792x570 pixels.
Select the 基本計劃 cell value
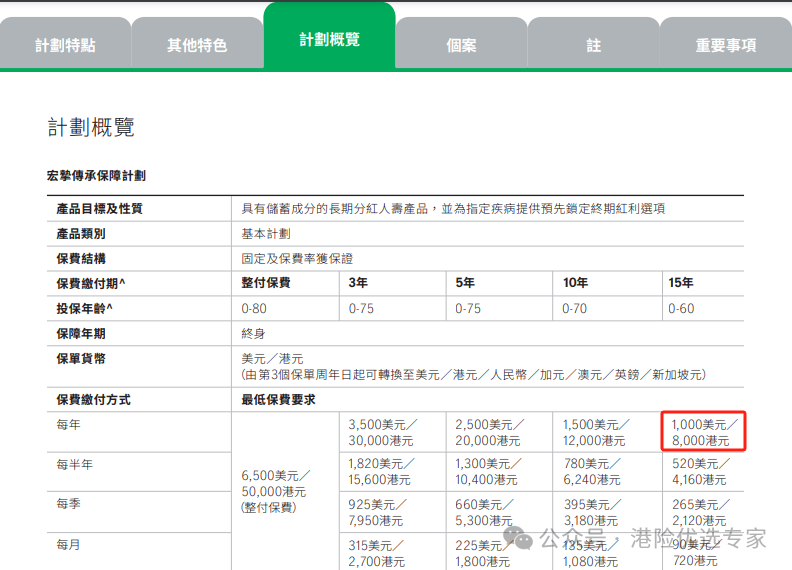266,234
